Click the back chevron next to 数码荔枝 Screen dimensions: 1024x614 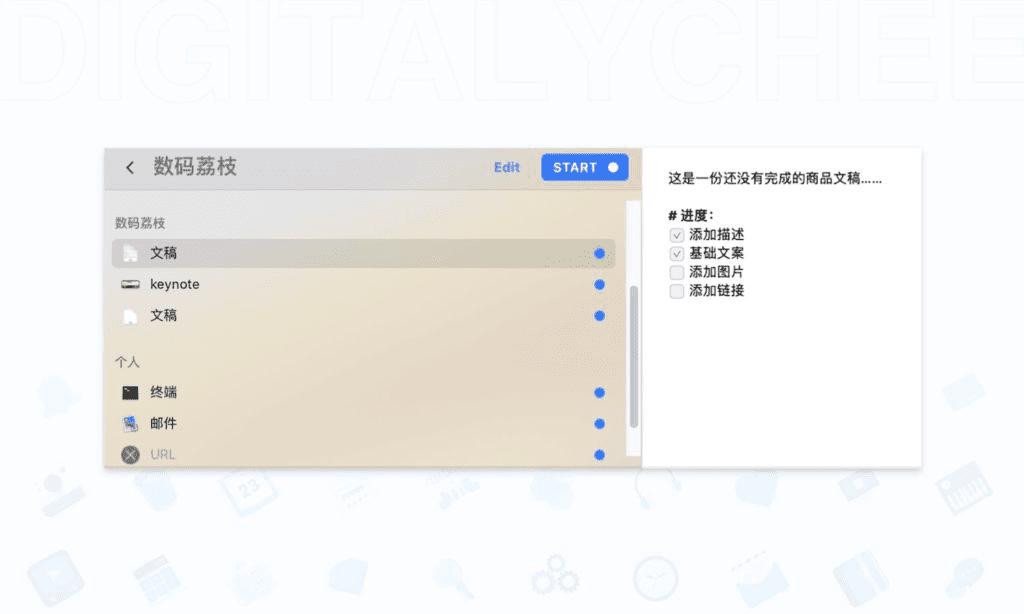129,167
